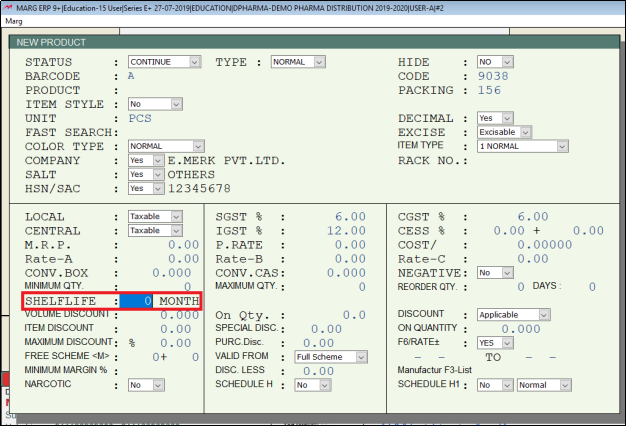Click the Rate-B value field
626x426 pixels.
(x=350, y=259)
